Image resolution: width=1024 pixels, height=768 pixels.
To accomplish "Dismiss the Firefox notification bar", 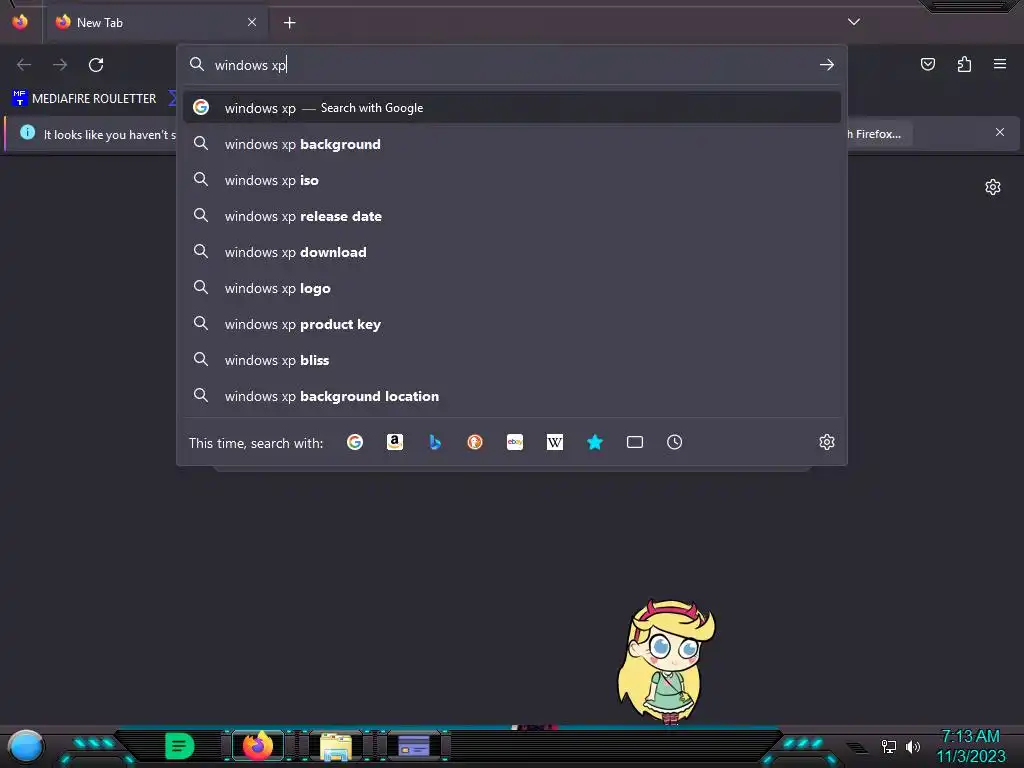I will coord(1000,133).
